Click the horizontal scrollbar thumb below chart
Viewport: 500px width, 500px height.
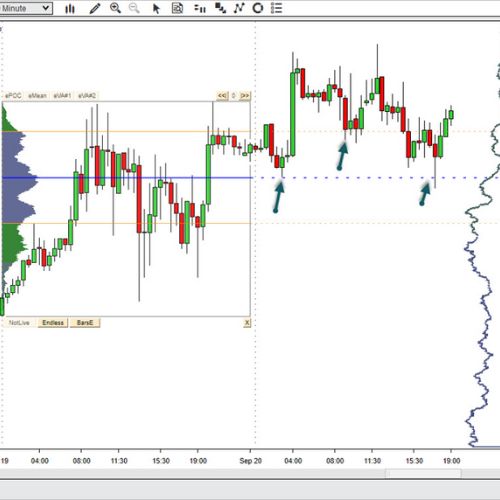[x=423, y=473]
